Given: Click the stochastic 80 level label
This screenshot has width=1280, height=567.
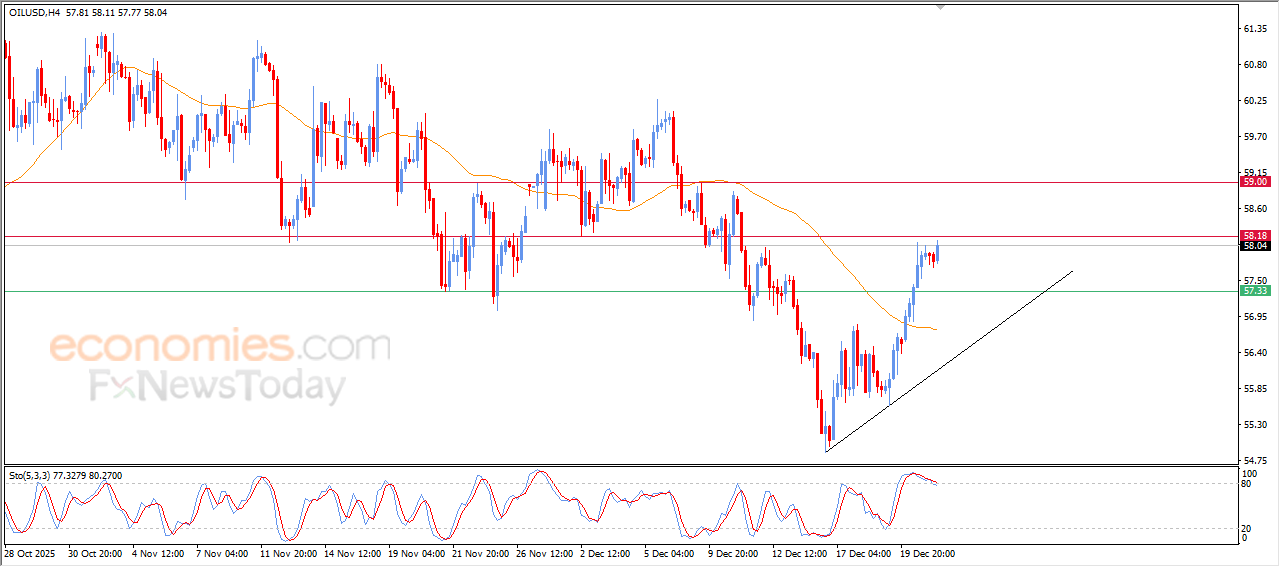Looking at the screenshot, I should pos(1246,484).
